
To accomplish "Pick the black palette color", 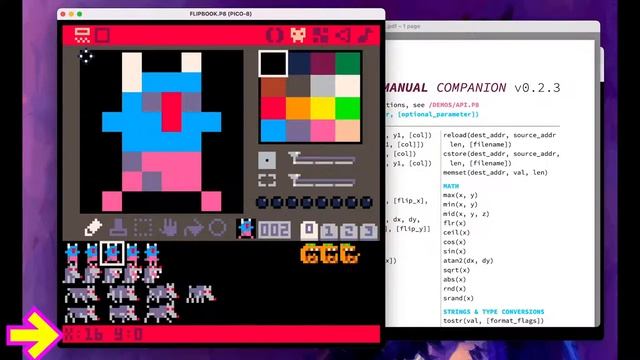I will pyautogui.click(x=273, y=63).
